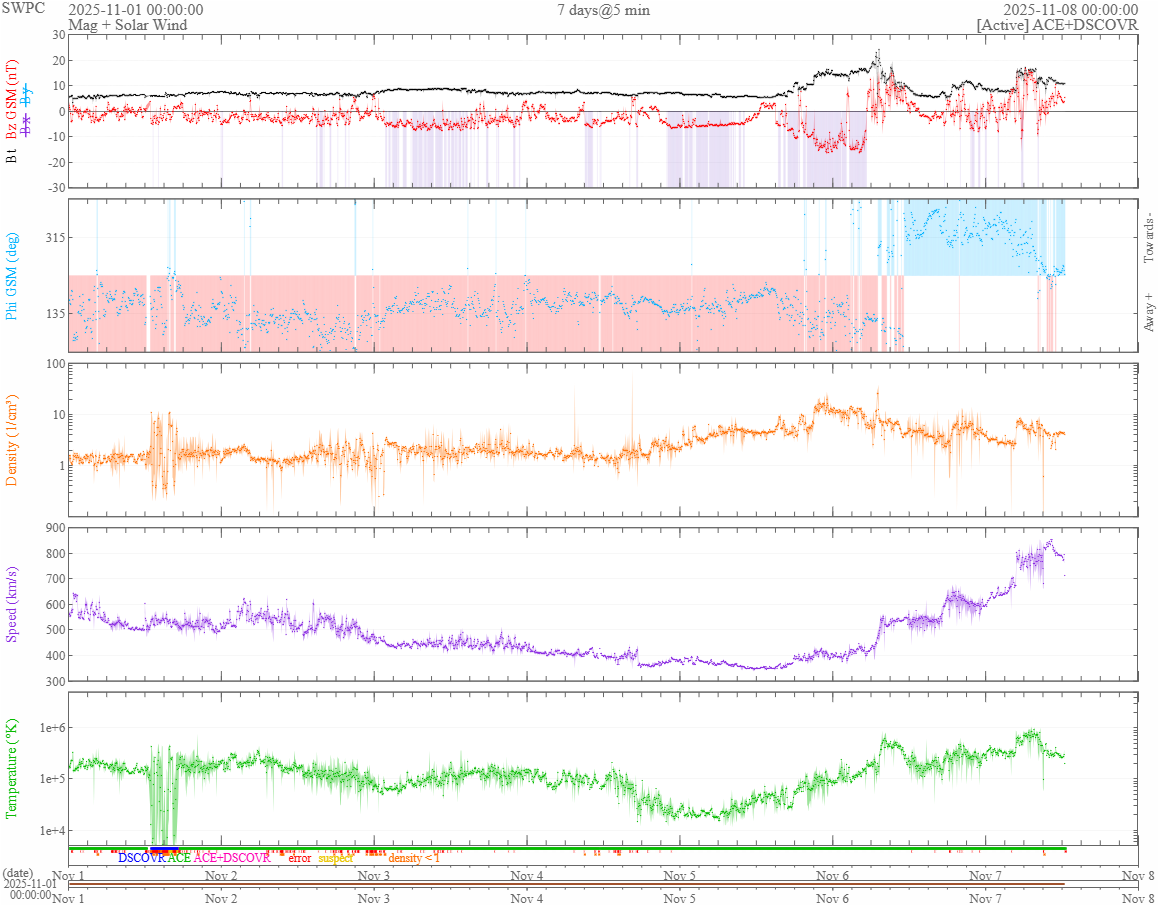The image size is (1158, 905).
Task: Open the 7 days@5 min timespan selector
Action: pos(603,10)
